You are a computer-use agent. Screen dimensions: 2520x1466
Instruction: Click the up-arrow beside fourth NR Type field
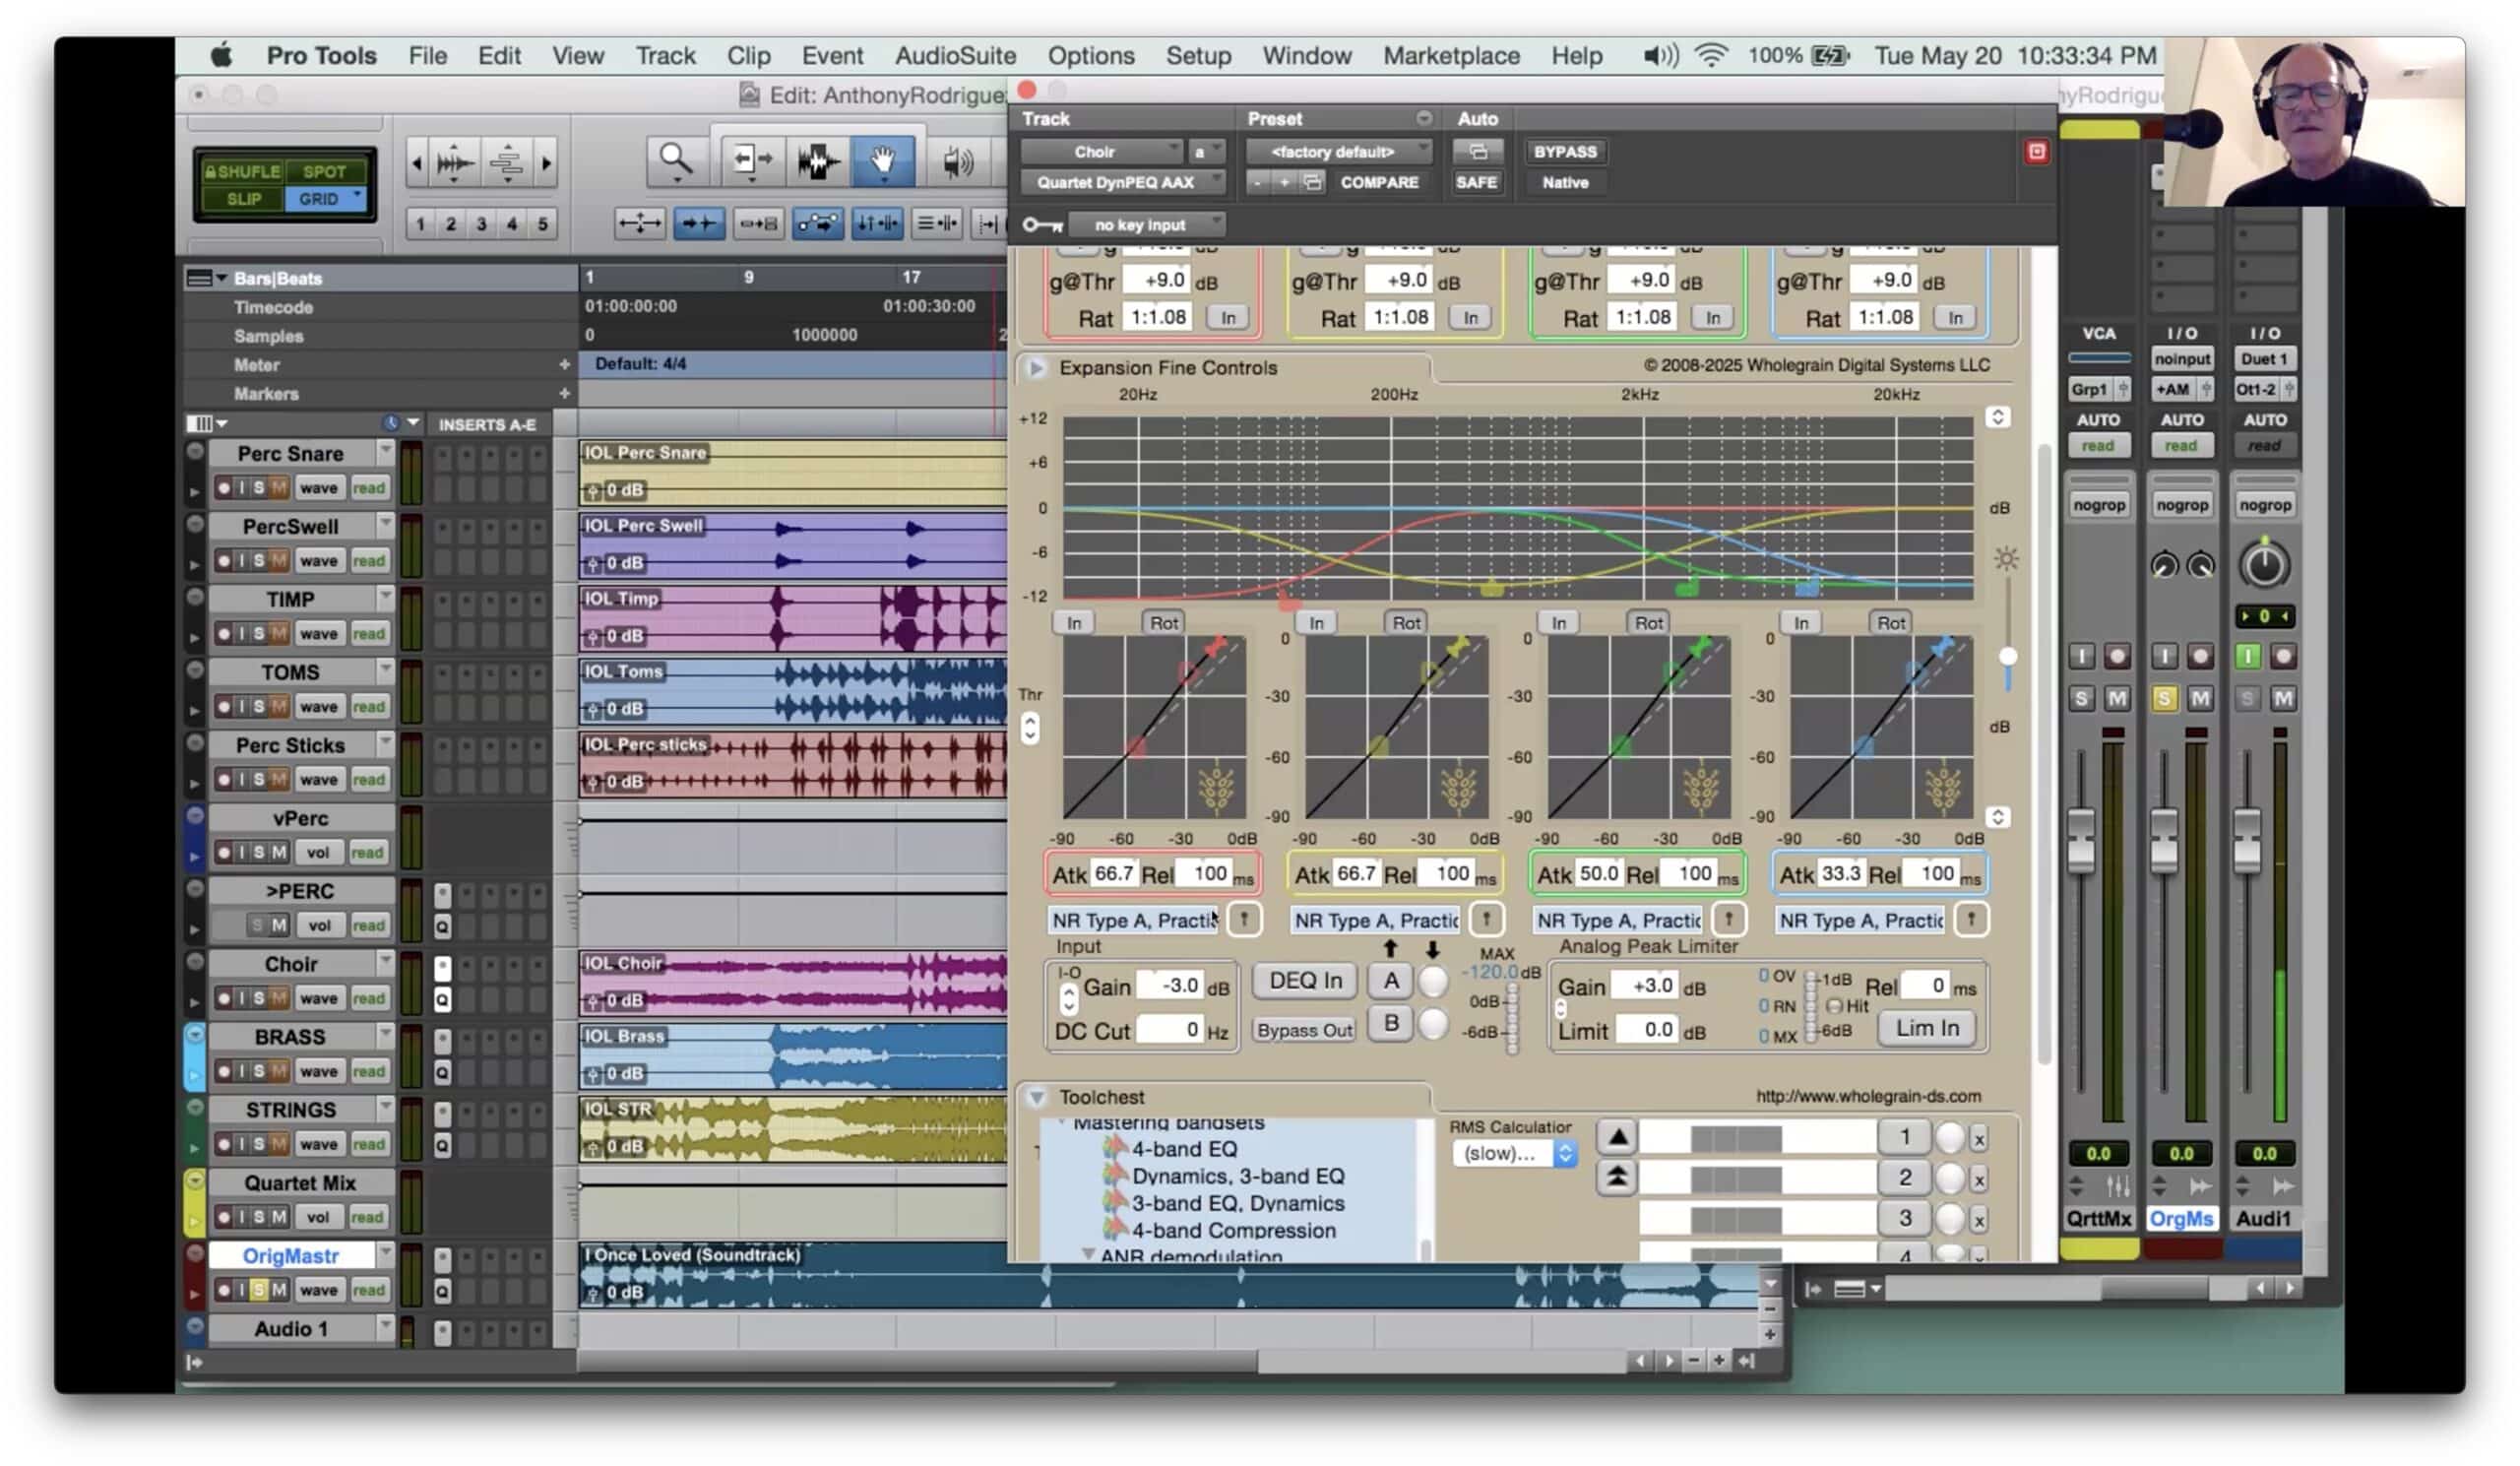pyautogui.click(x=1970, y=919)
